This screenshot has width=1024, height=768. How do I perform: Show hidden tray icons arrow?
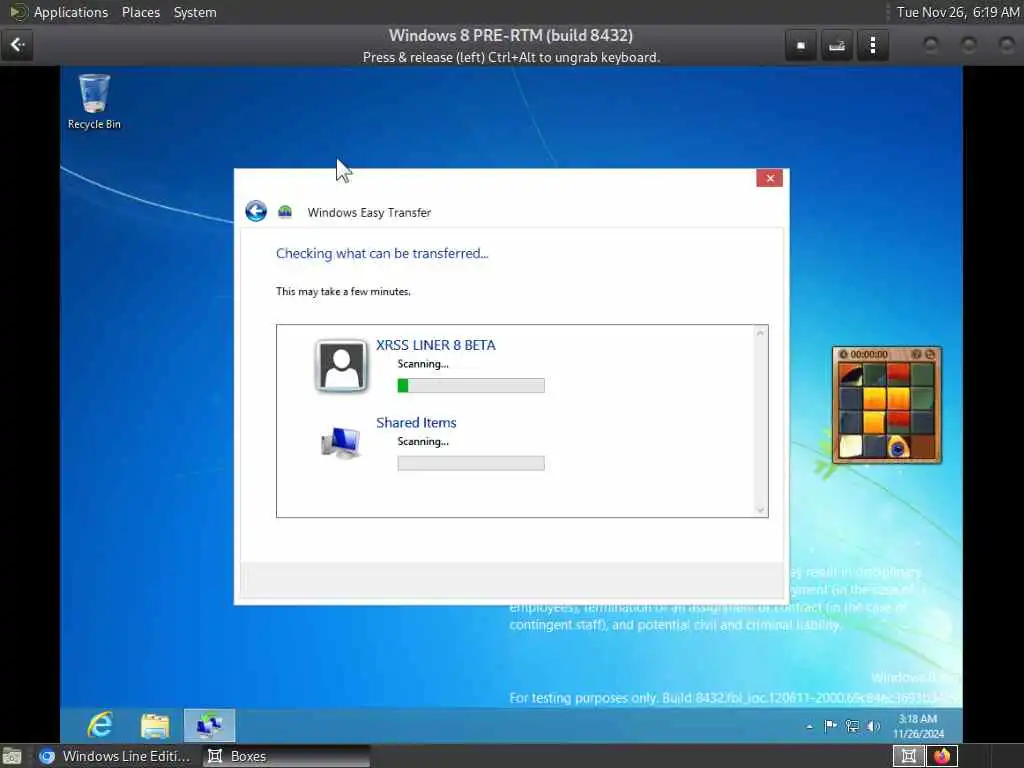tap(810, 726)
